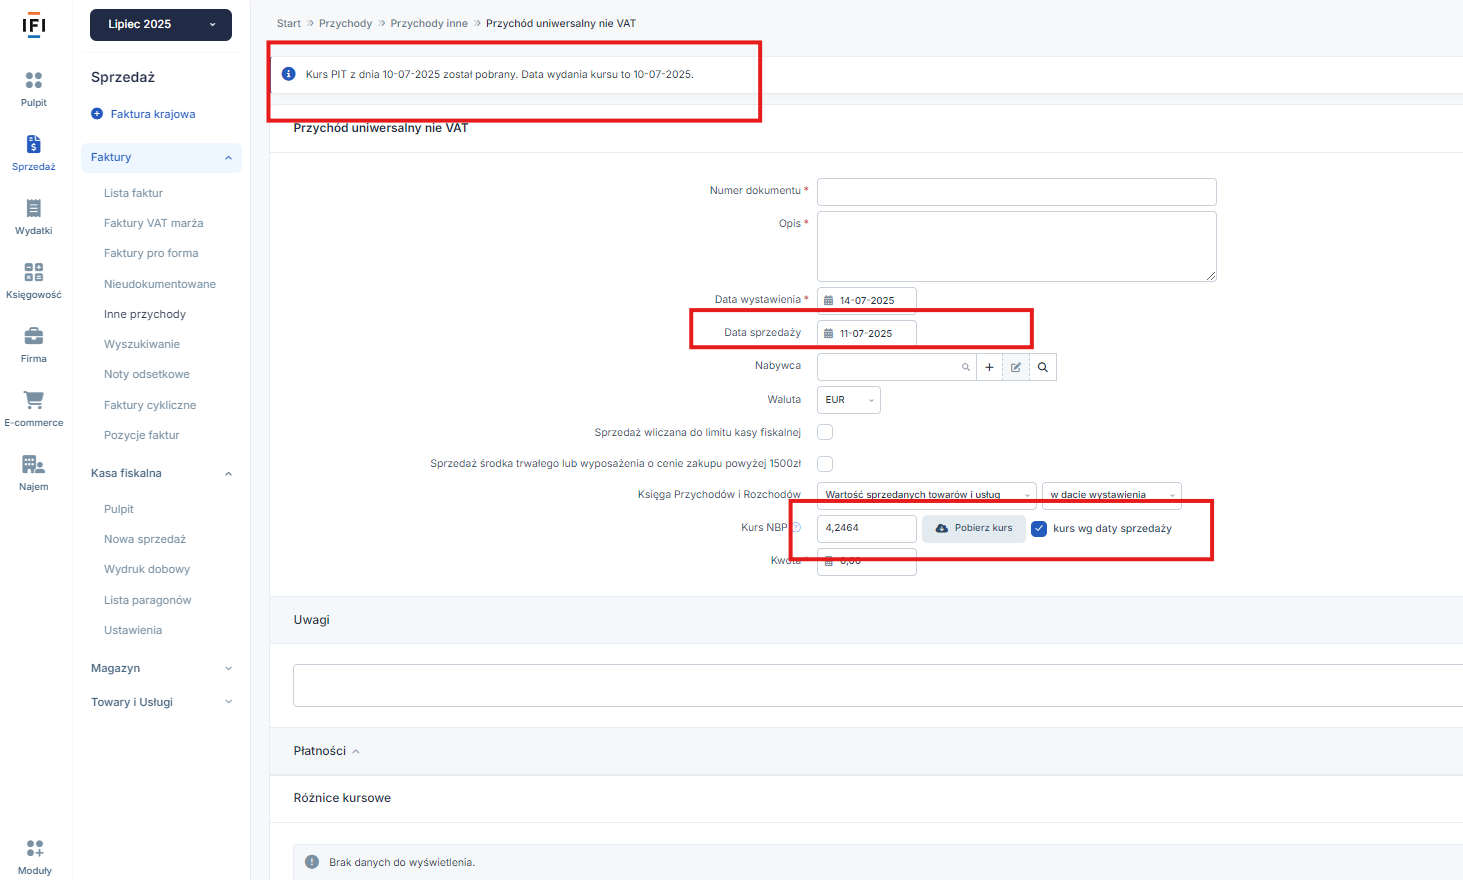Open Pozycje faktur menu item

[x=142, y=435]
